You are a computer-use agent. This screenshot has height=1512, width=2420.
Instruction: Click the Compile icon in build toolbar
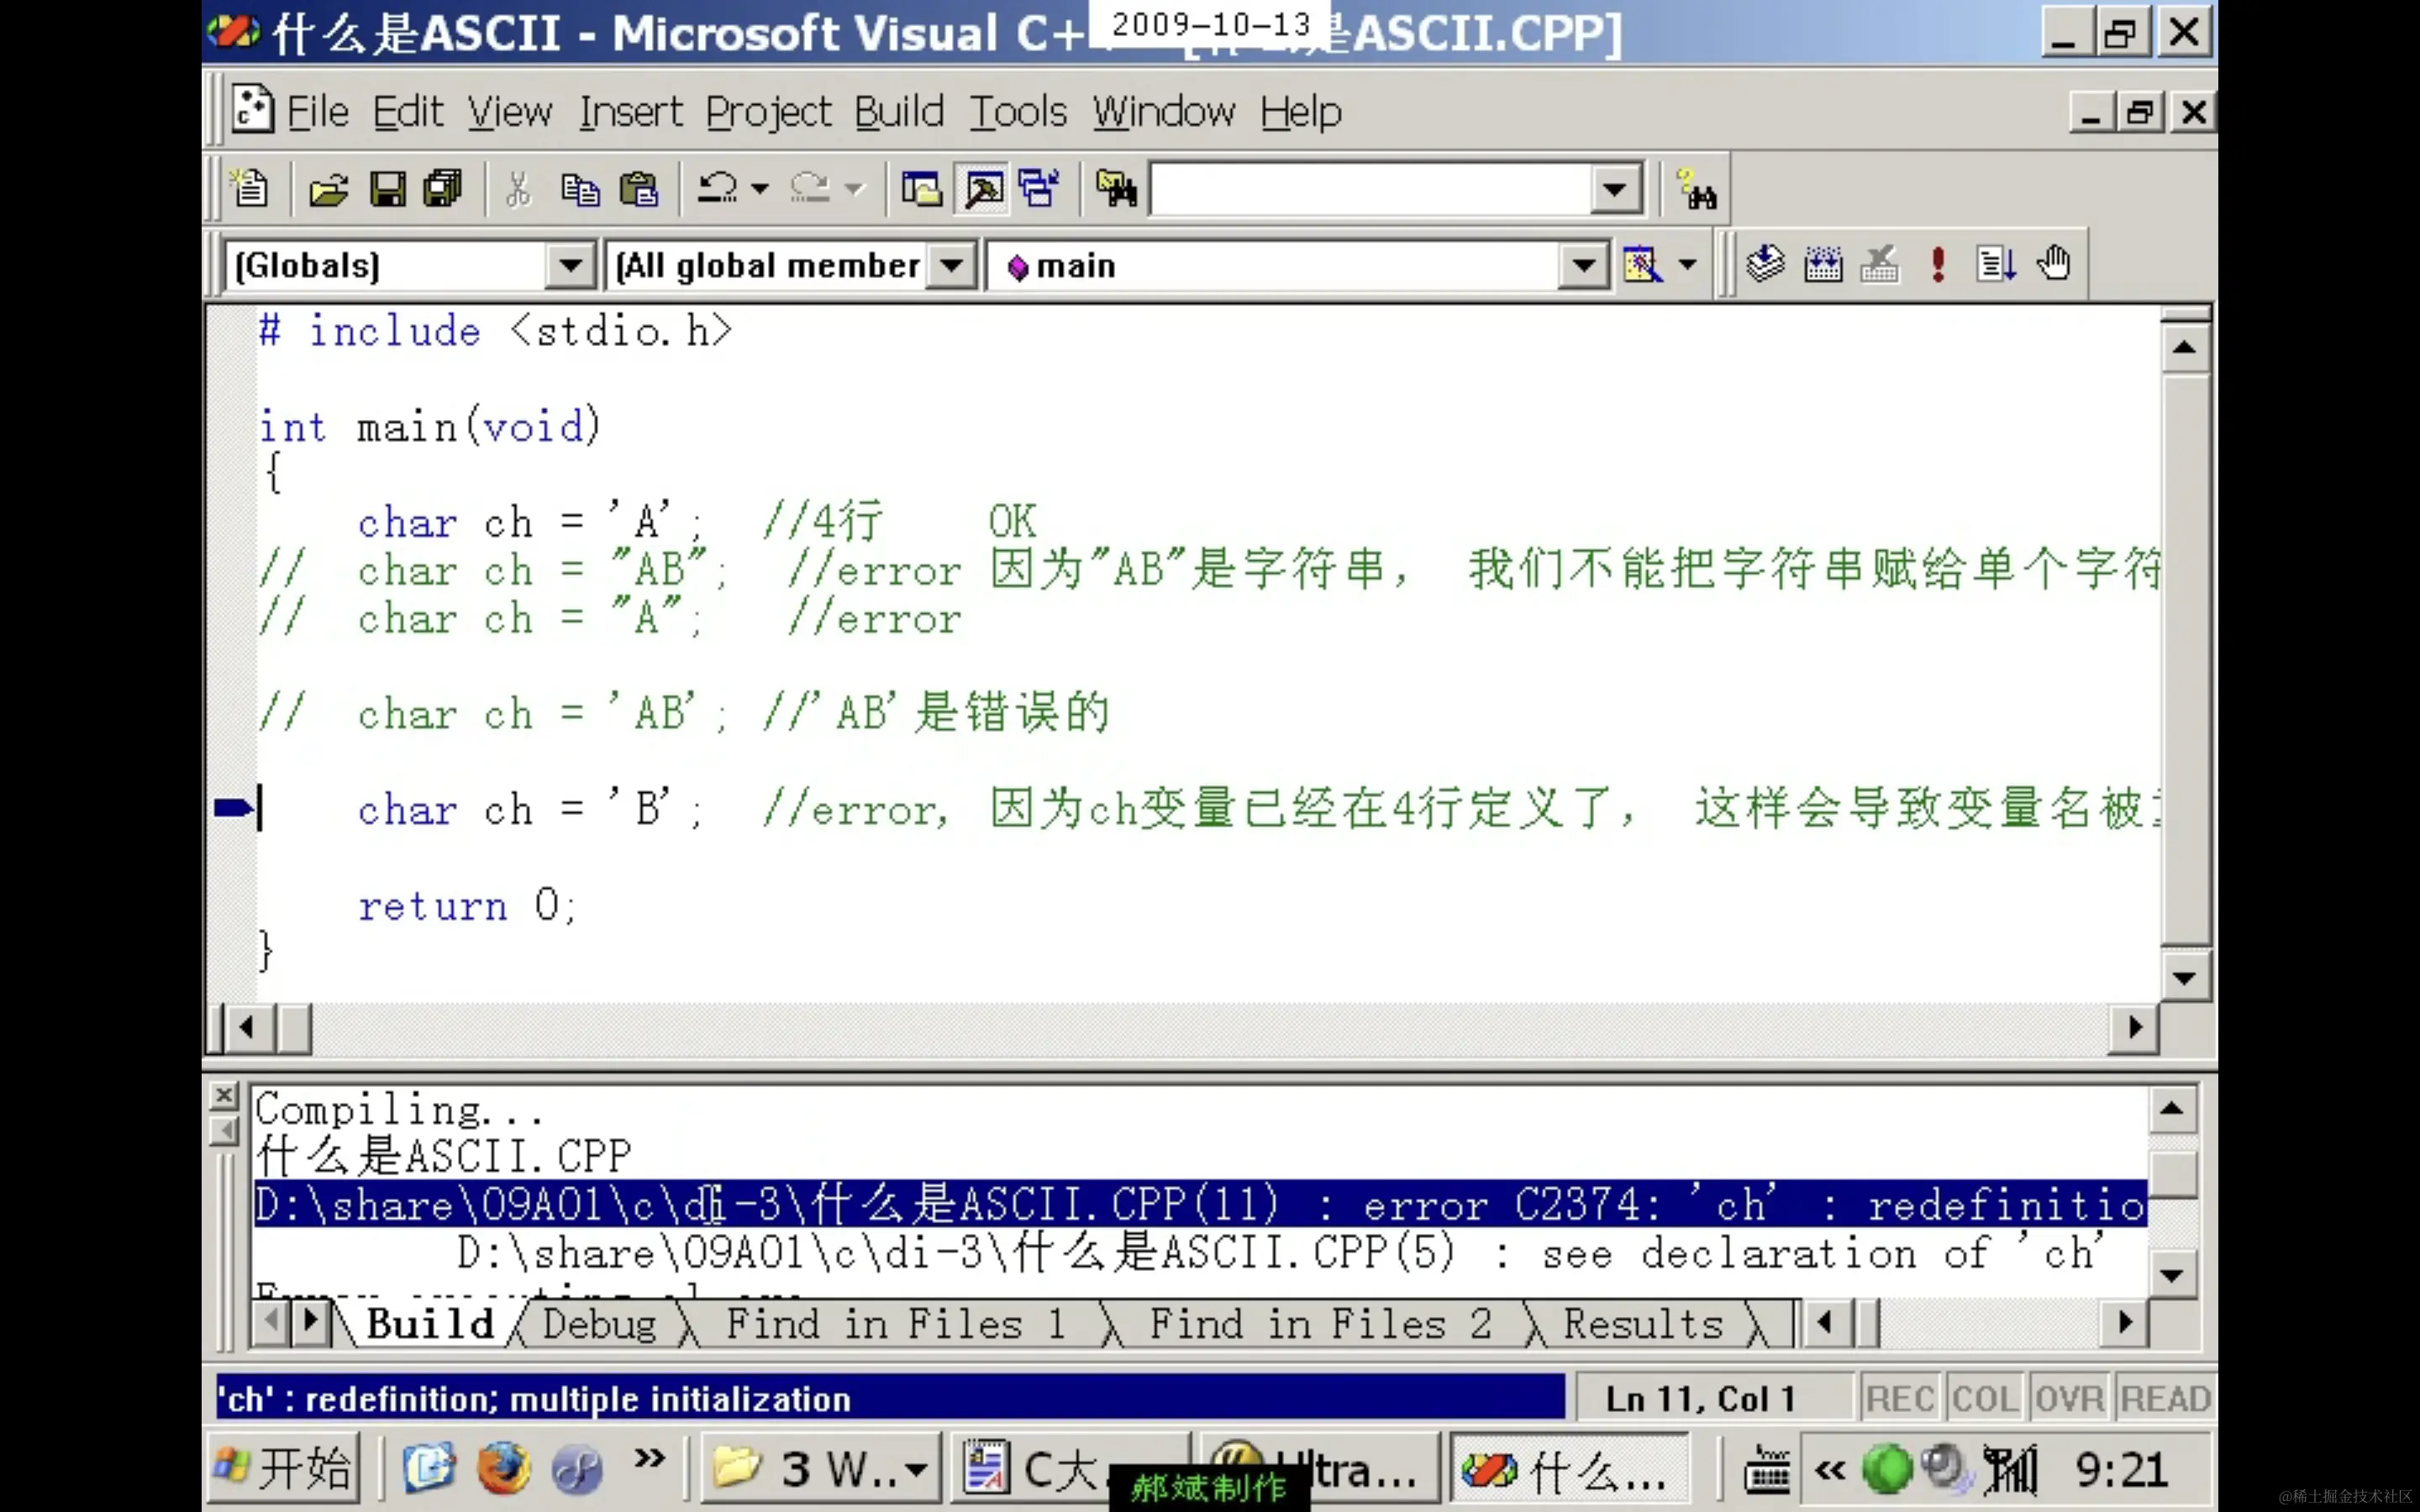[1765, 265]
